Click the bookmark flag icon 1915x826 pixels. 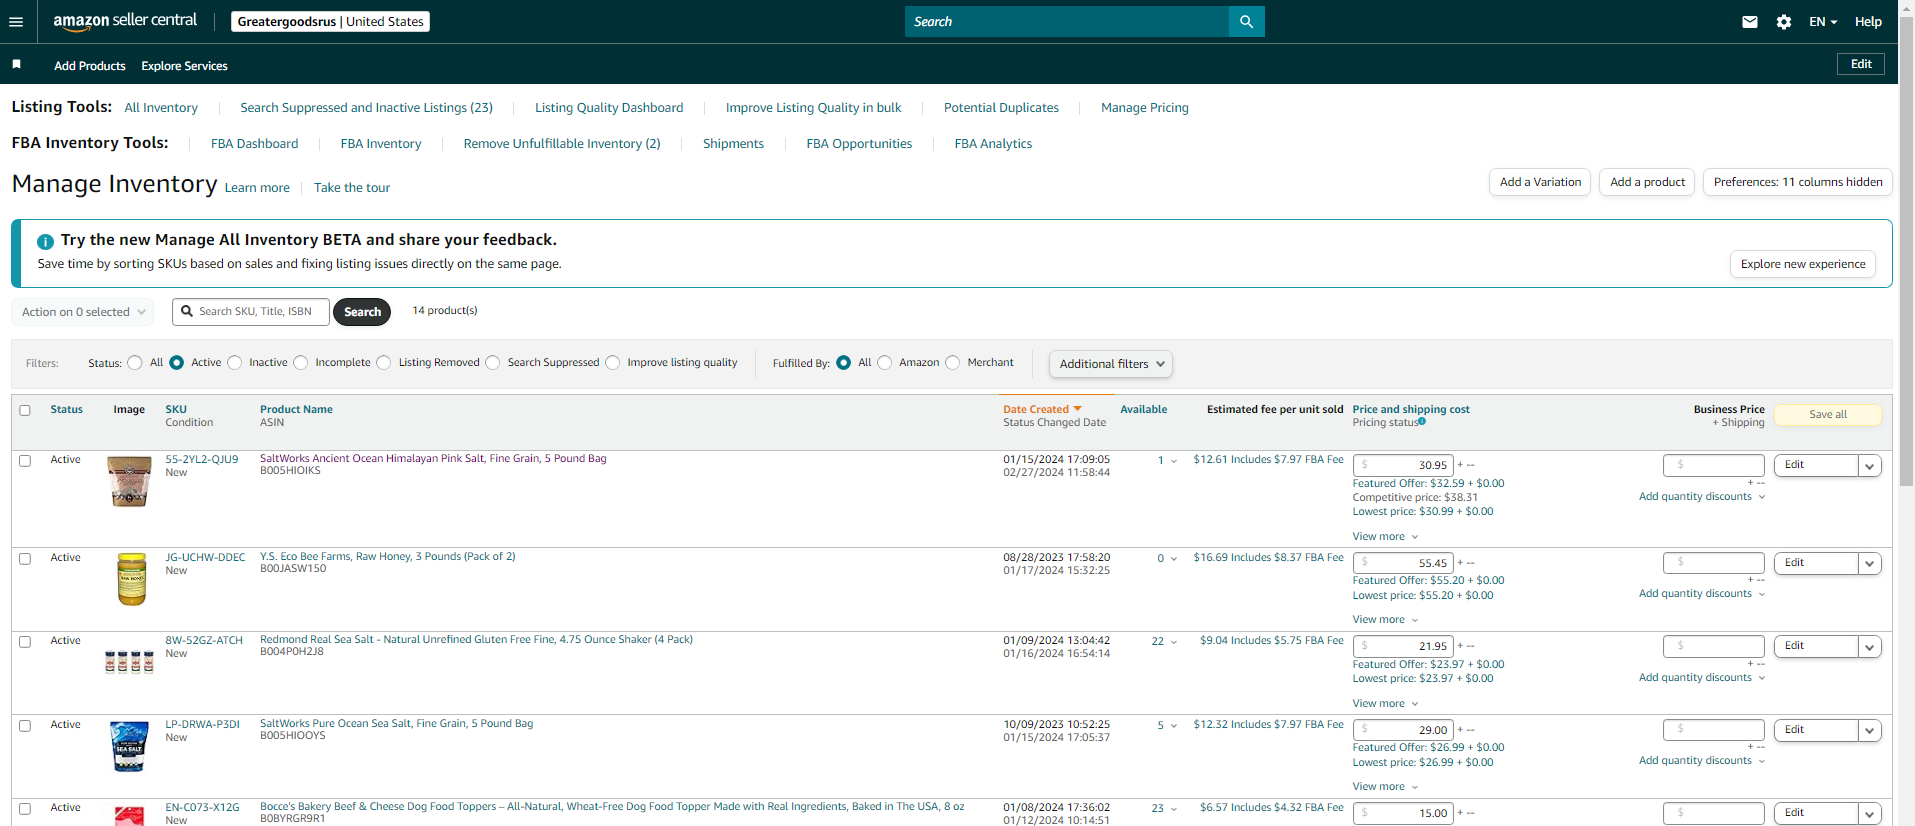16,64
